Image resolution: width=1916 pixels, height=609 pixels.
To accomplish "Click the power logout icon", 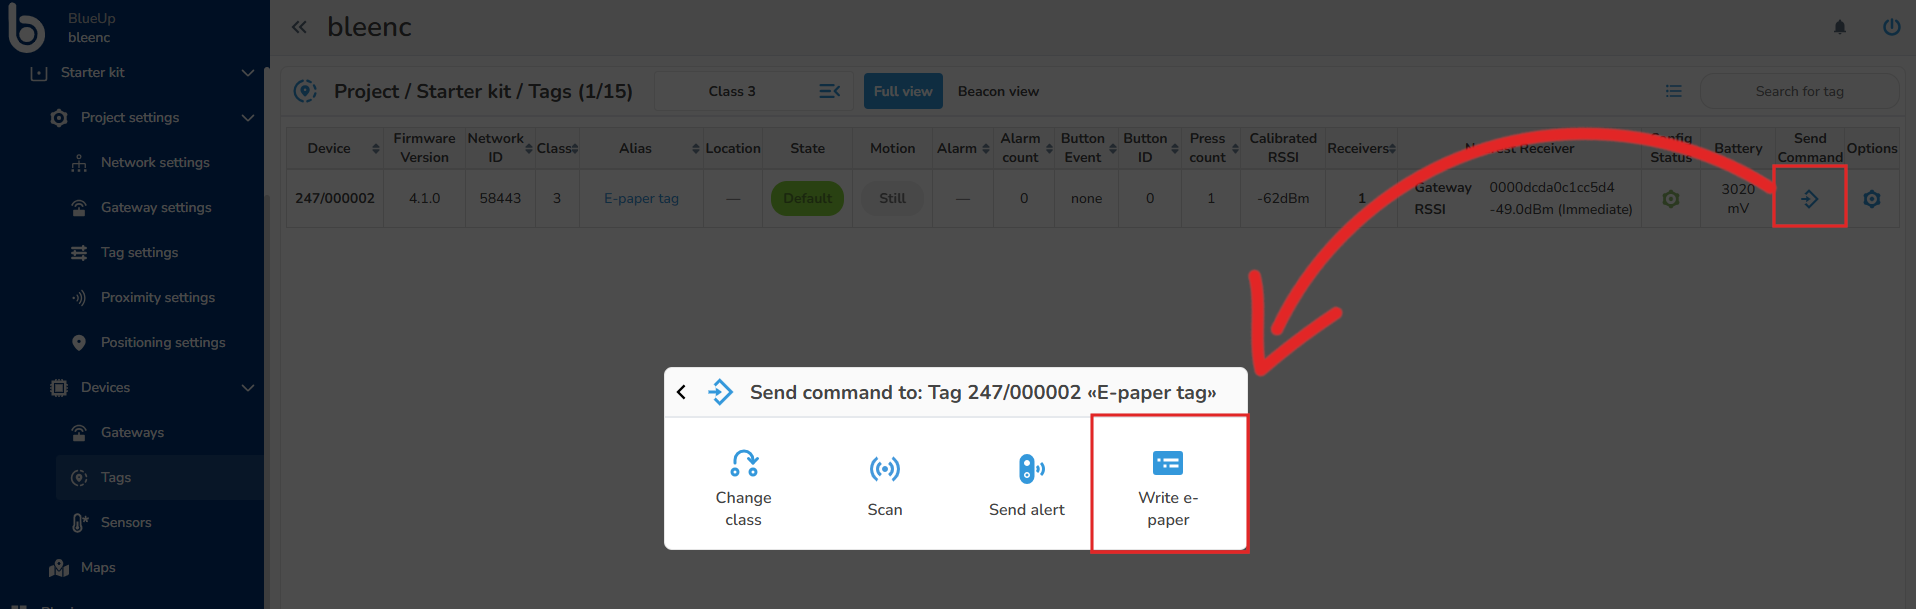I will pos(1891,27).
